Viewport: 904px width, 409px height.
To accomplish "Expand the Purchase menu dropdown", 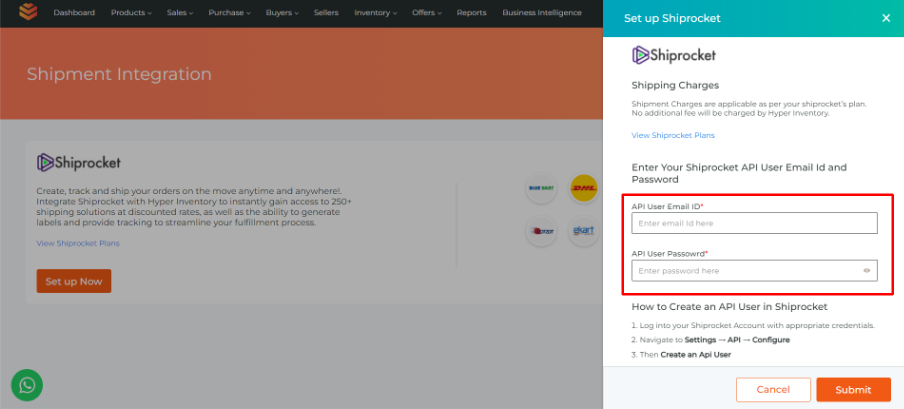I will click(229, 13).
